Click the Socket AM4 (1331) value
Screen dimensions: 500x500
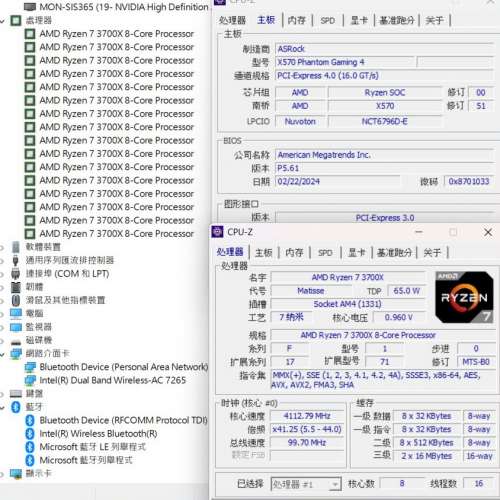click(x=348, y=304)
